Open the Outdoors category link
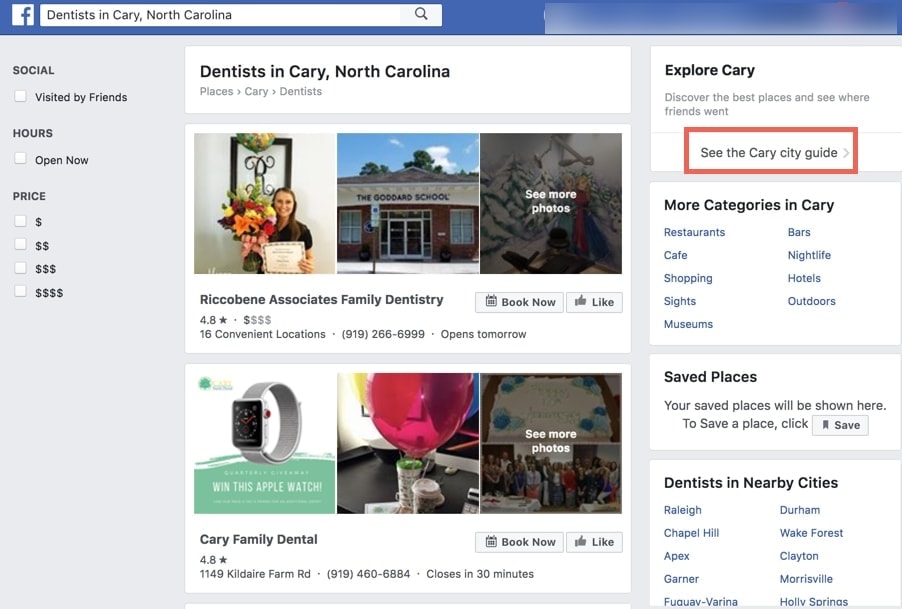902x609 pixels. point(812,301)
